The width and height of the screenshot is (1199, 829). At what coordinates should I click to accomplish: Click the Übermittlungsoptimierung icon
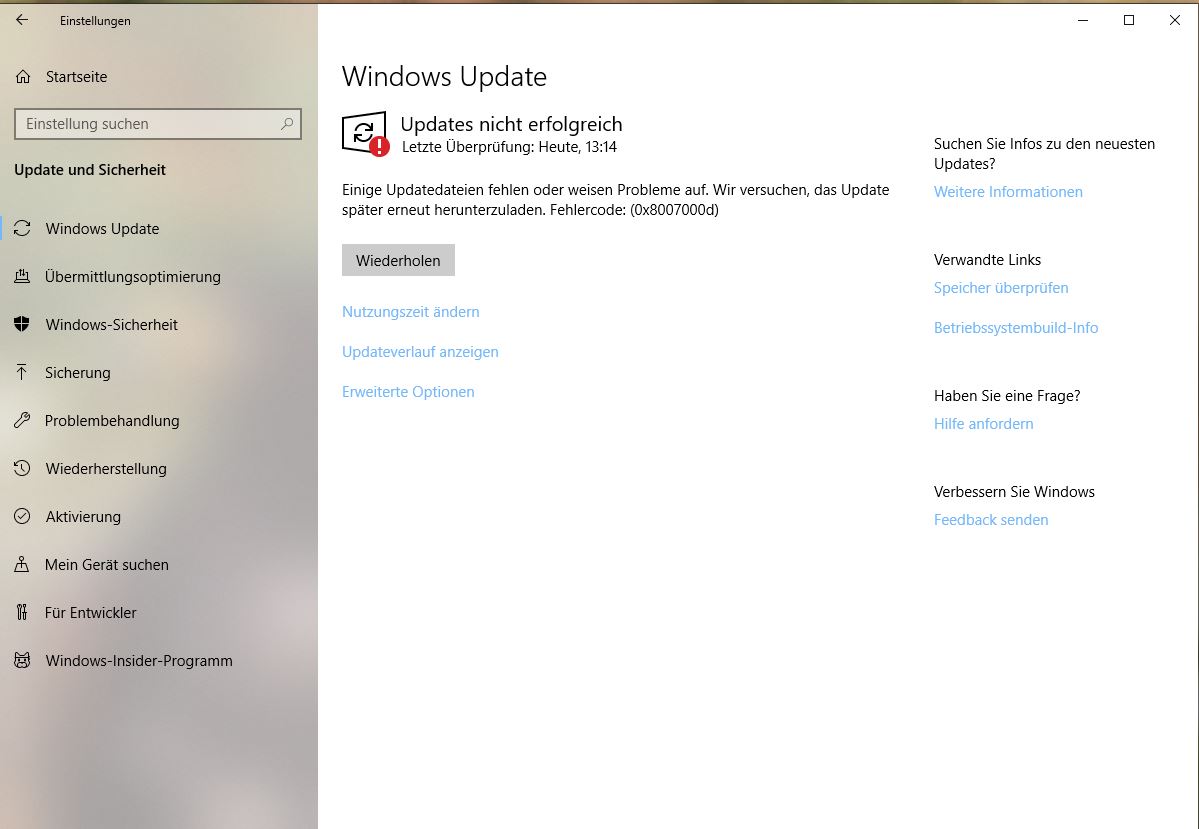[22, 277]
